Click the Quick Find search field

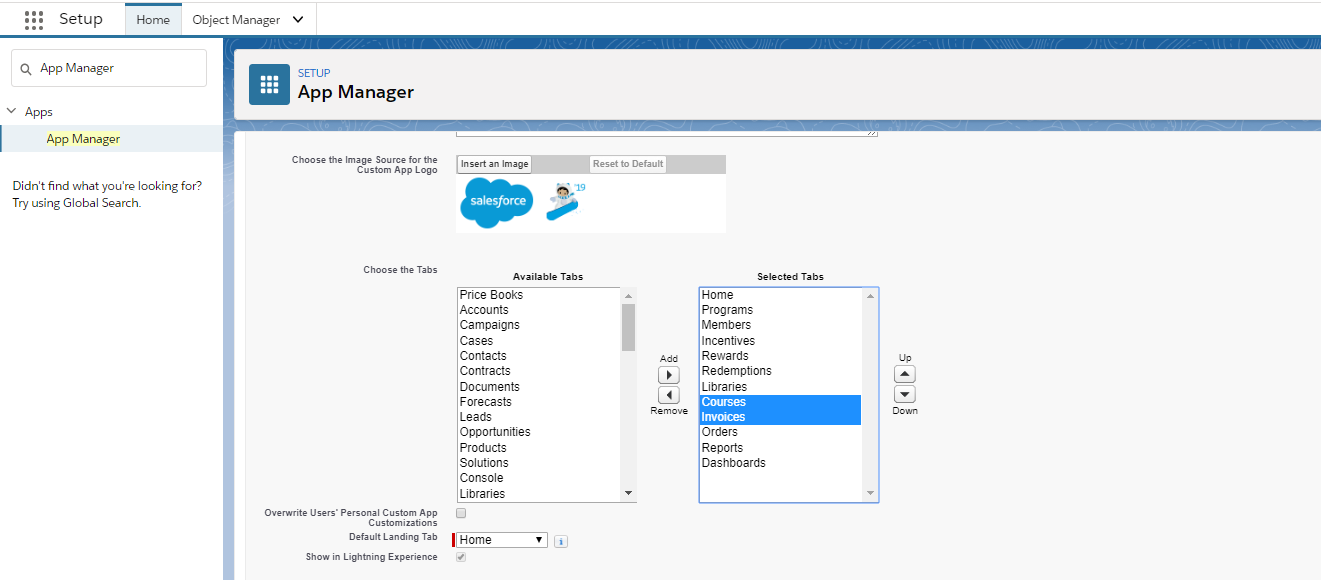[109, 68]
